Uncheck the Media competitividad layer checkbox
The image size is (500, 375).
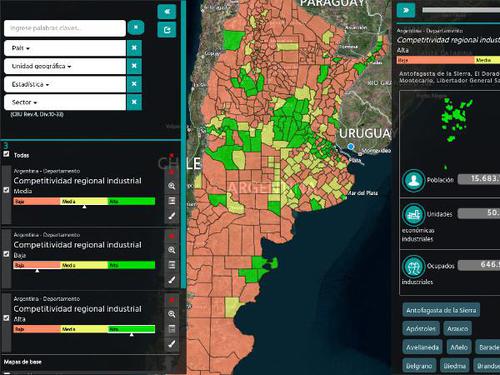[6, 190]
